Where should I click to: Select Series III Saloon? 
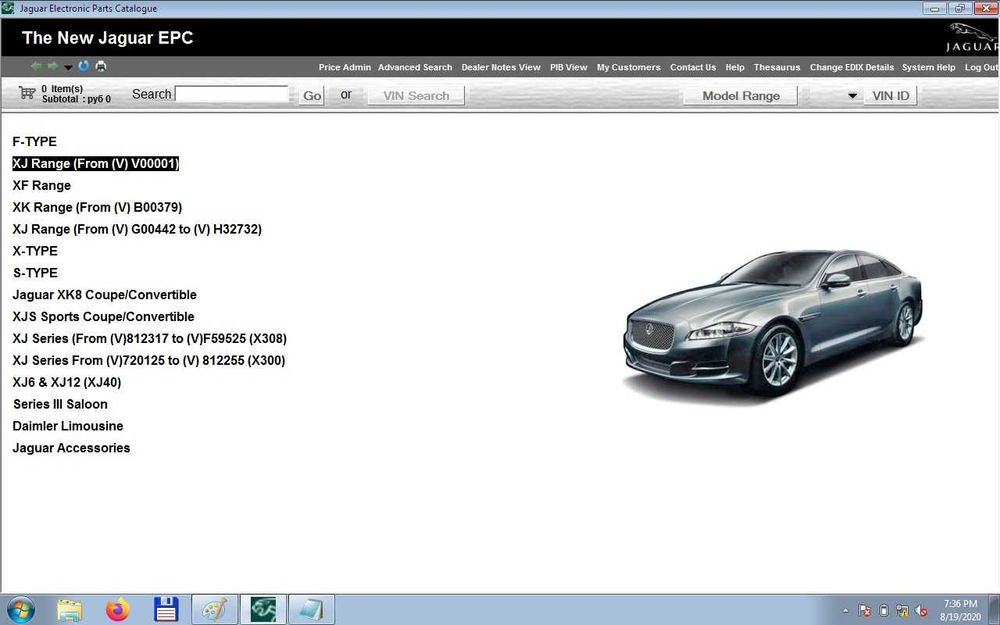(60, 404)
